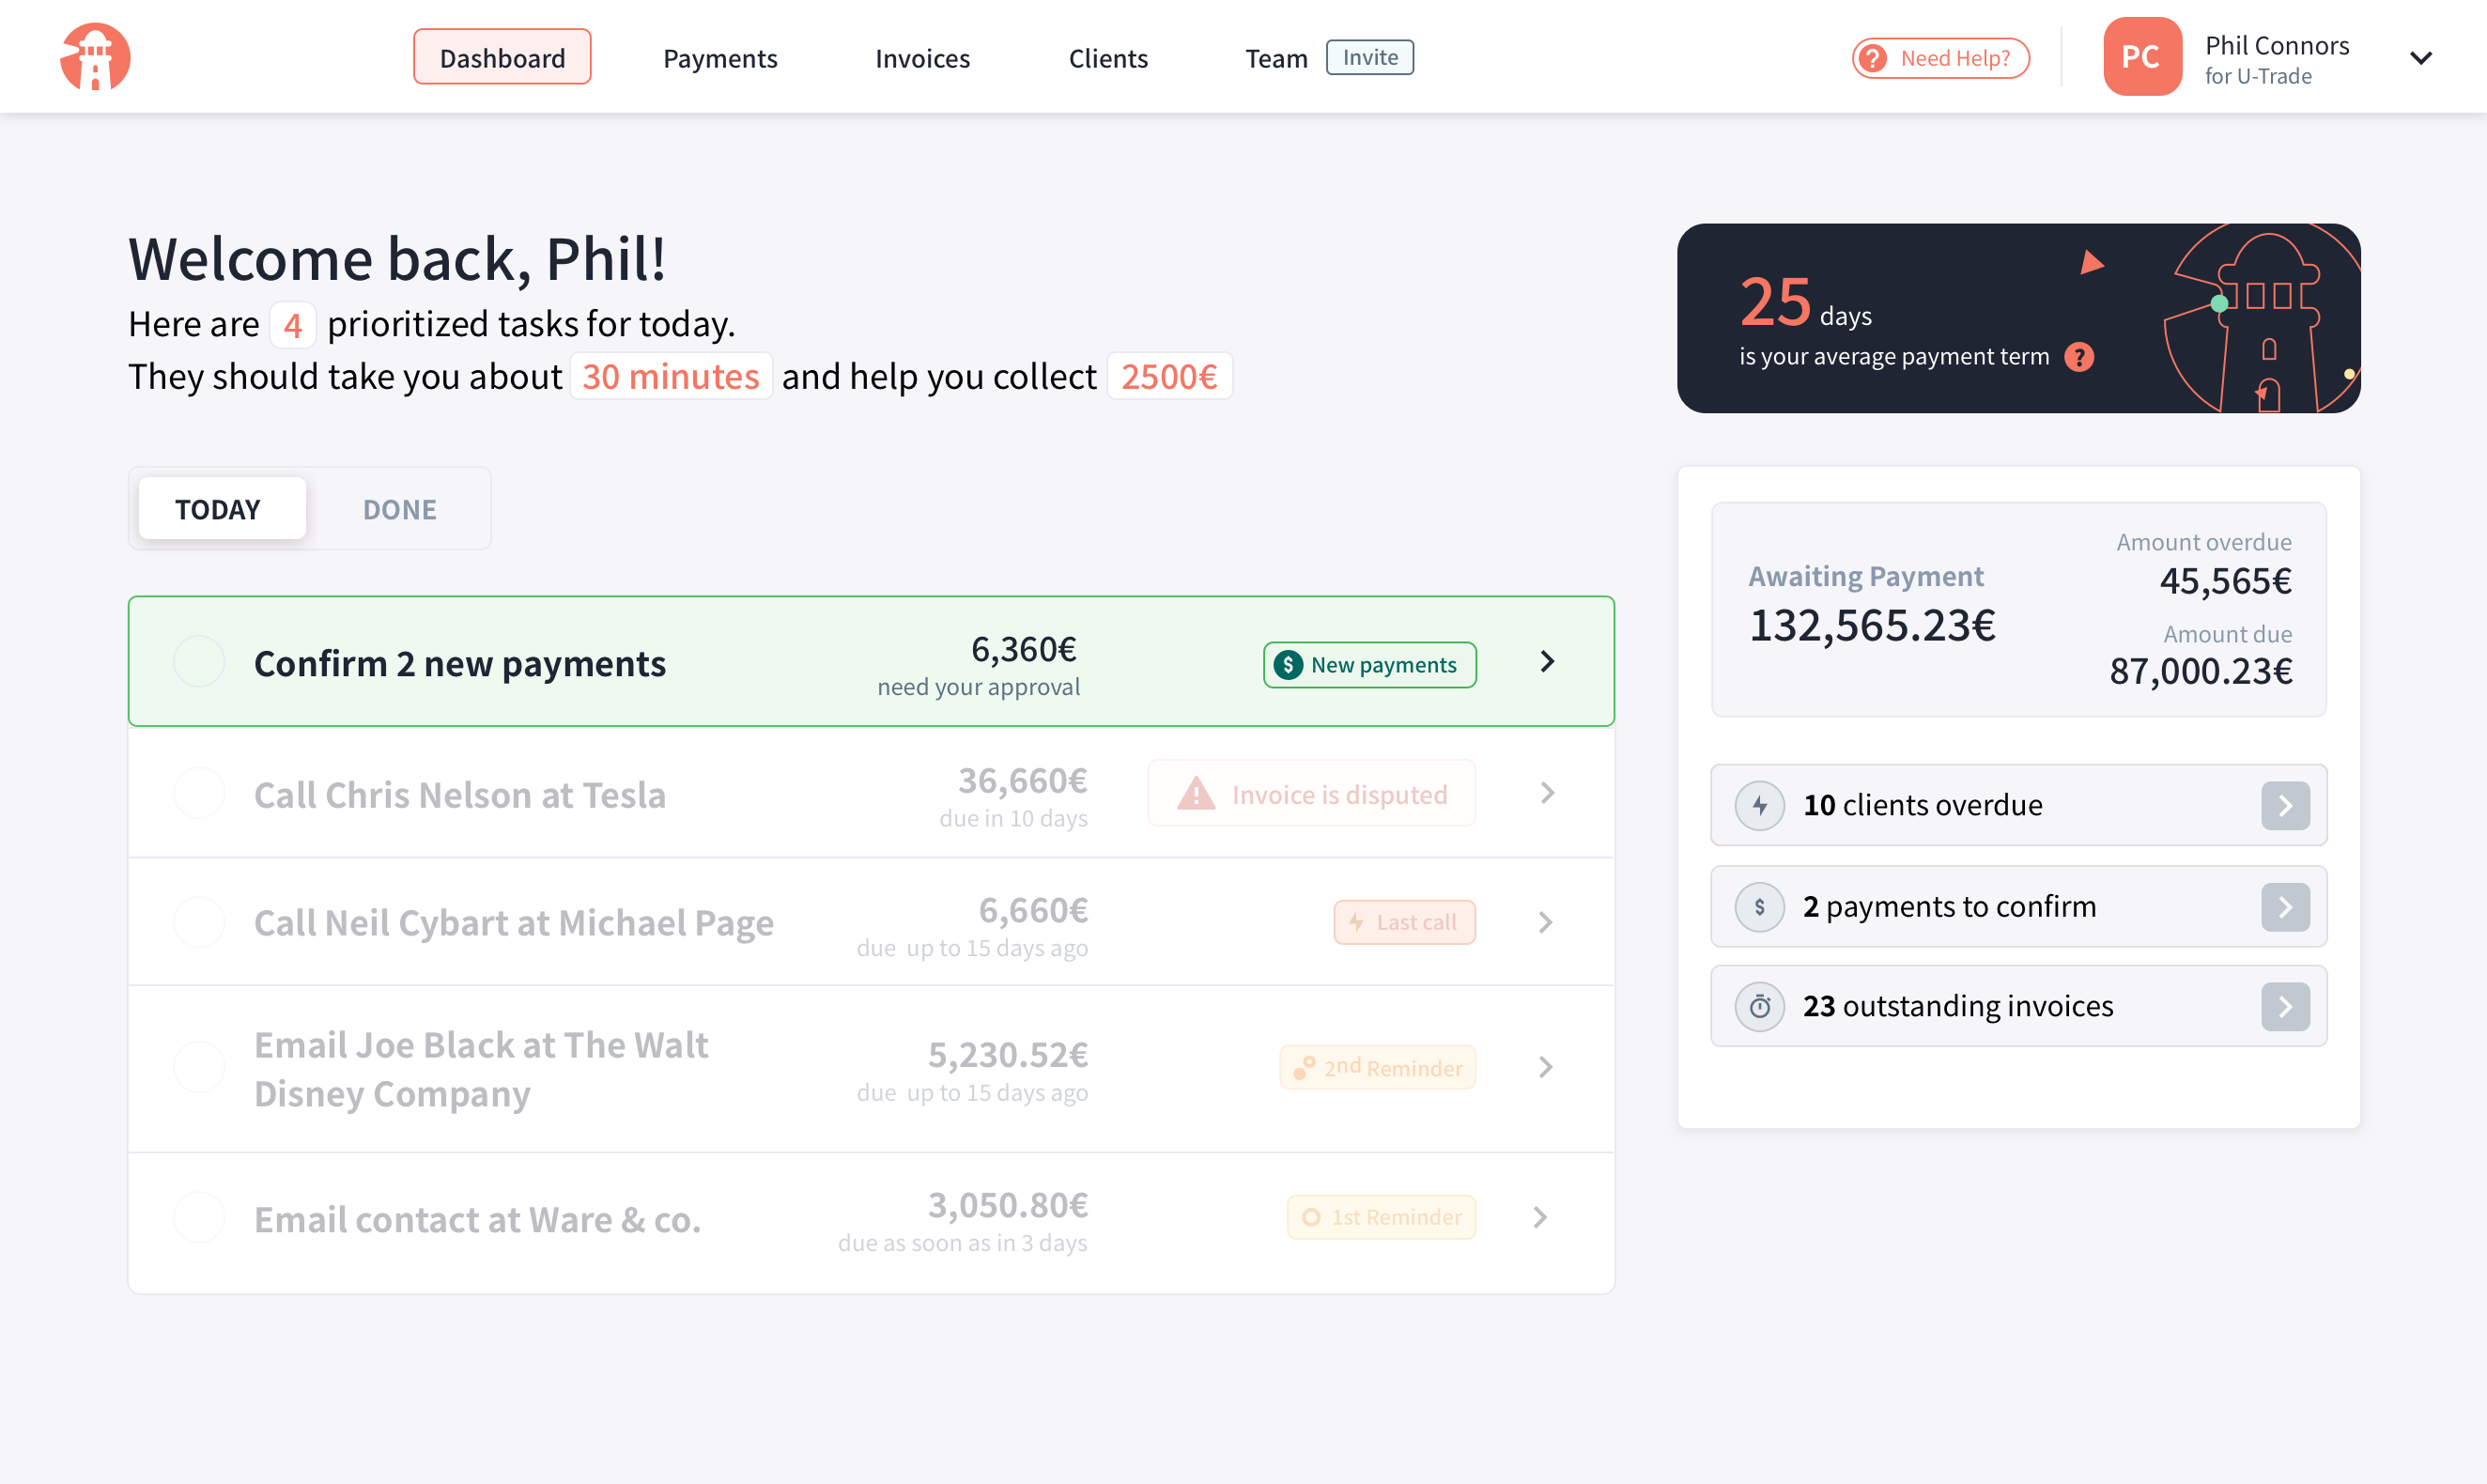The height and width of the screenshot is (1484, 2487).
Task: Switch to the DONE tab
Action: pyautogui.click(x=399, y=509)
